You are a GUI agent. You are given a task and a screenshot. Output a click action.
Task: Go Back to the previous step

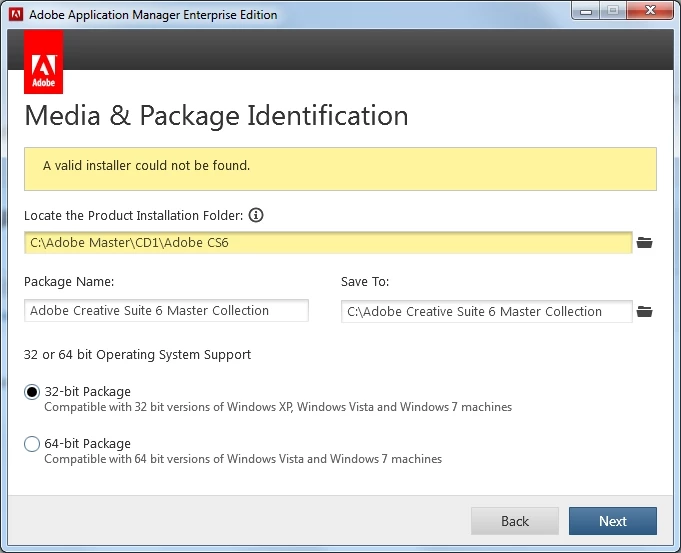coord(515,521)
